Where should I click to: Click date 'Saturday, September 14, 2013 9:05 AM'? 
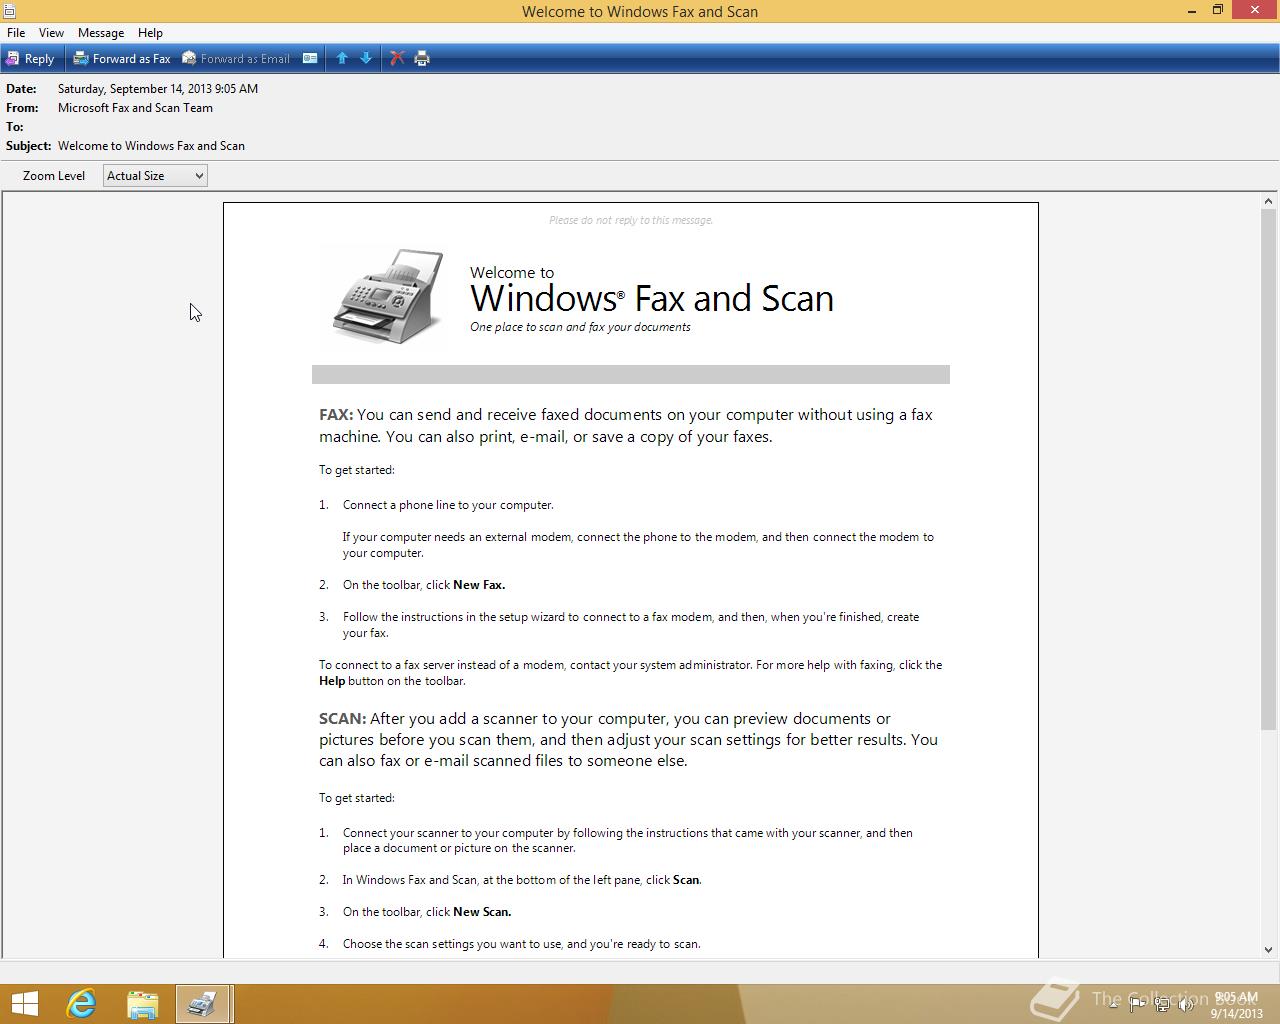158,89
